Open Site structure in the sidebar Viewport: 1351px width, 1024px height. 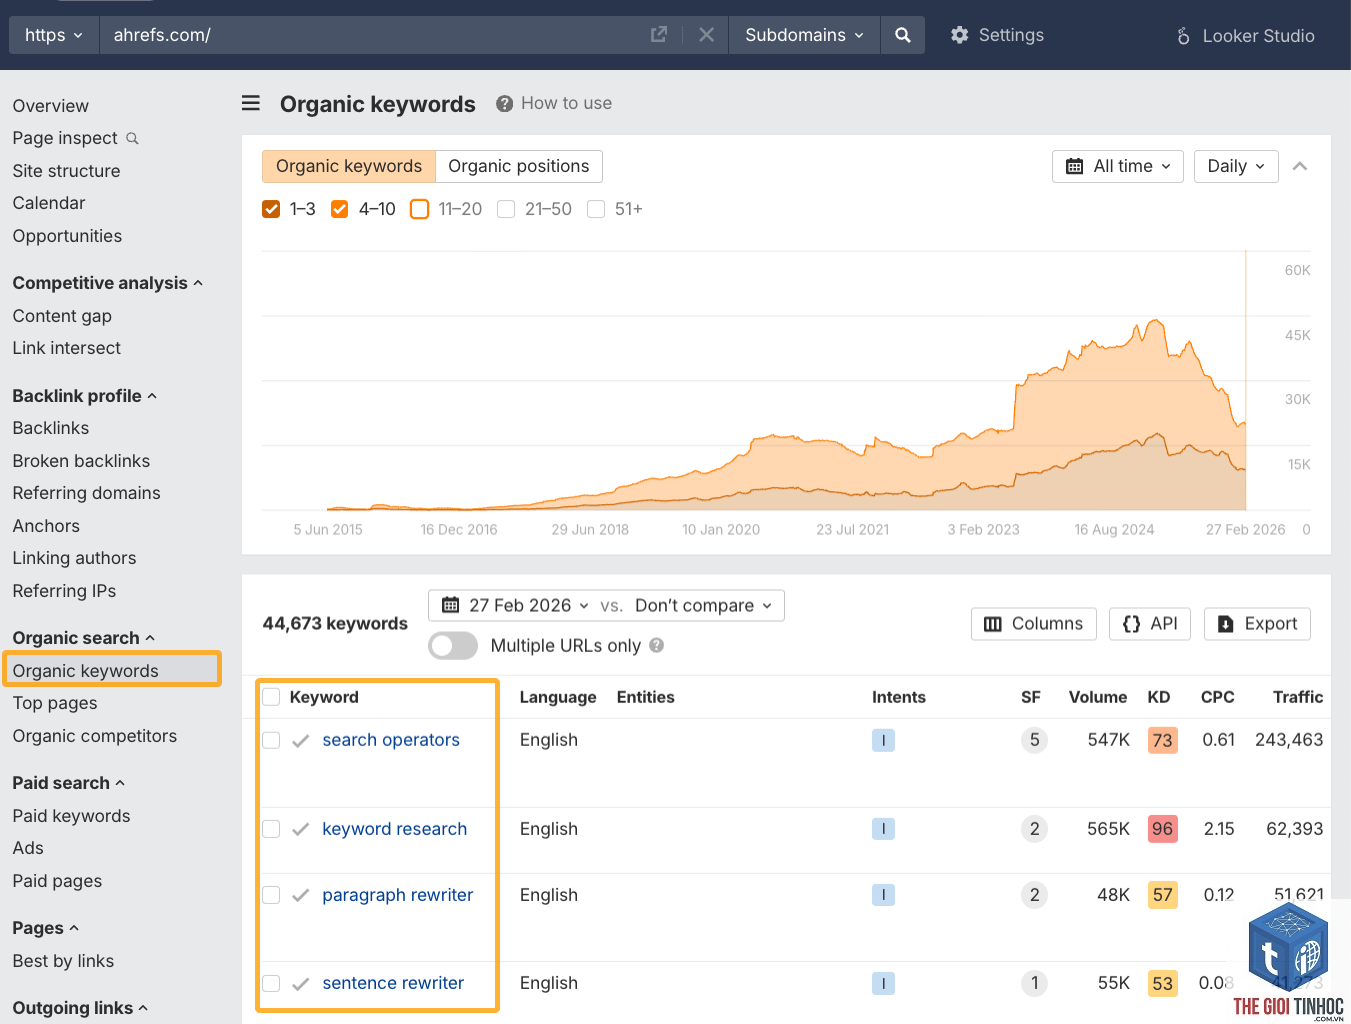tap(66, 171)
